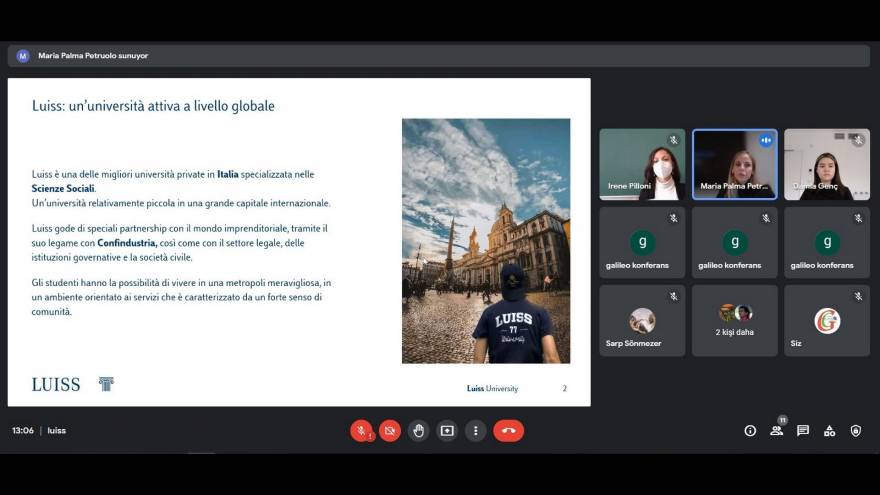Click the muted mic icon on Sarp Sönmezer tile
This screenshot has width=880, height=495.
(673, 296)
